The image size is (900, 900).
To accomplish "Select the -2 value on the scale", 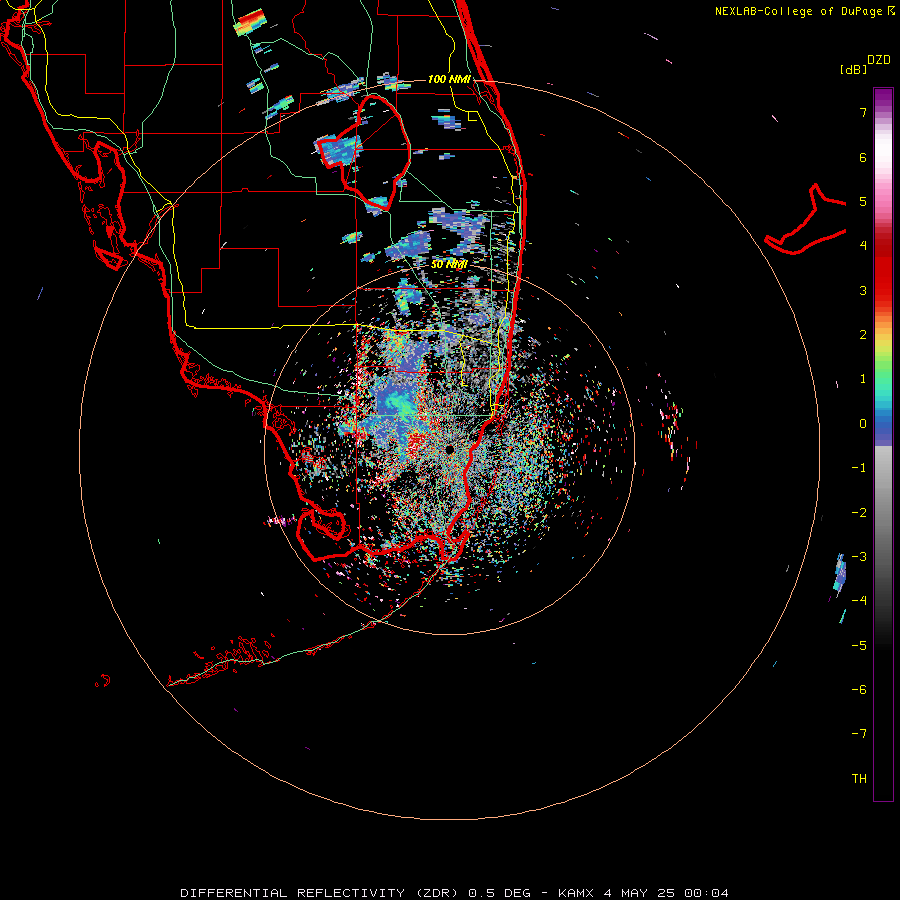I will coord(859,513).
